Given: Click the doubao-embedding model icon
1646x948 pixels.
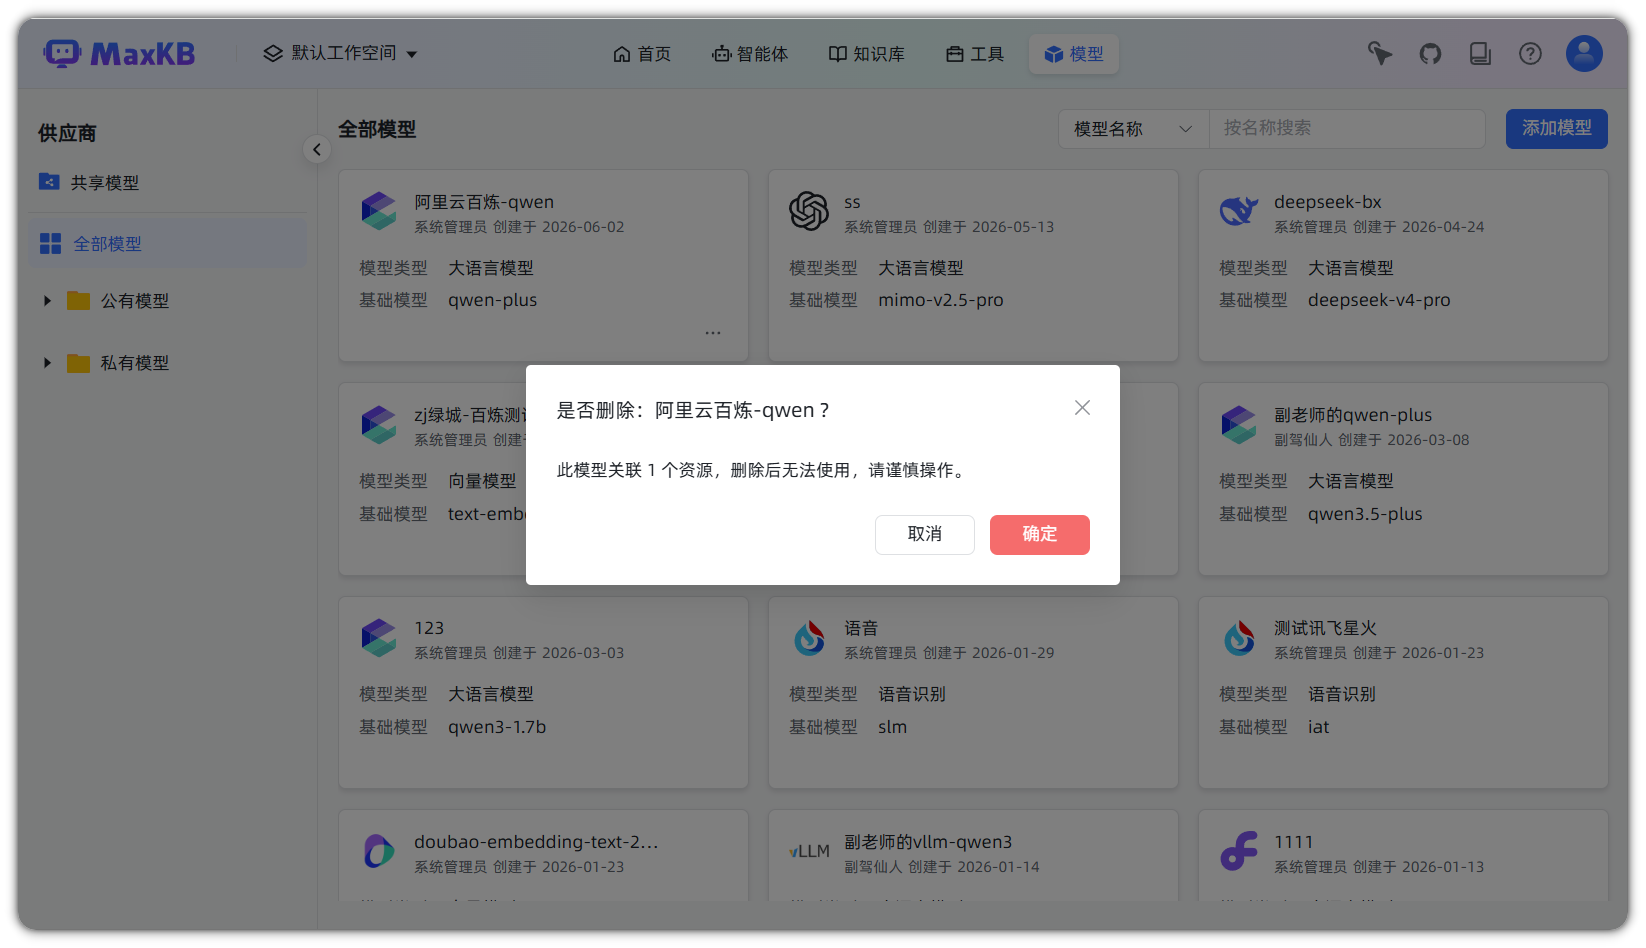Looking at the screenshot, I should point(379,852).
